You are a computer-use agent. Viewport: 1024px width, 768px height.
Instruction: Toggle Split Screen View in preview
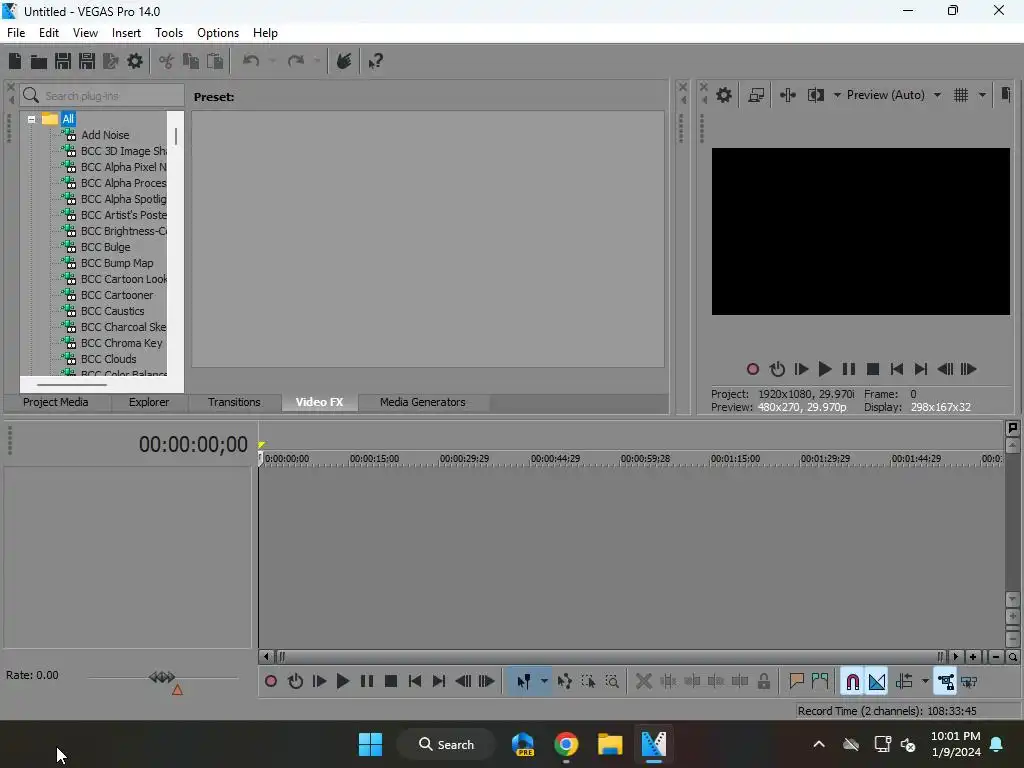click(x=816, y=95)
